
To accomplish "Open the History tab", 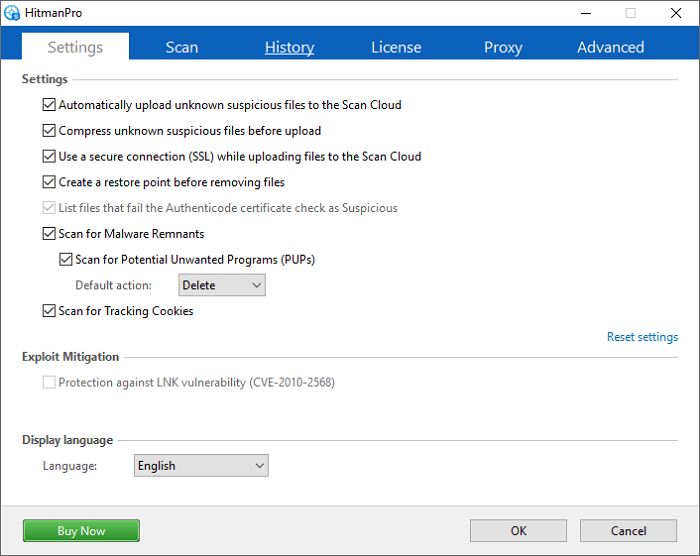I will 289,47.
